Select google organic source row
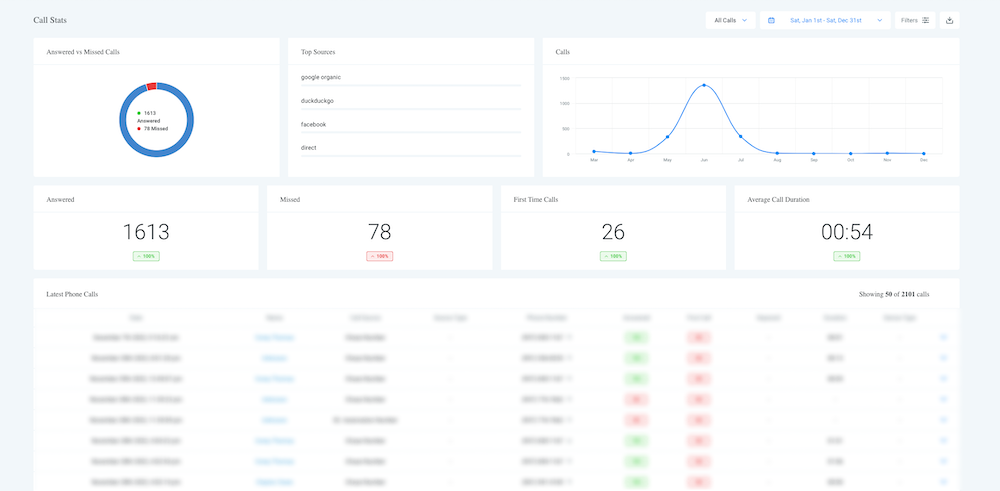This screenshot has height=491, width=1000. pos(411,78)
